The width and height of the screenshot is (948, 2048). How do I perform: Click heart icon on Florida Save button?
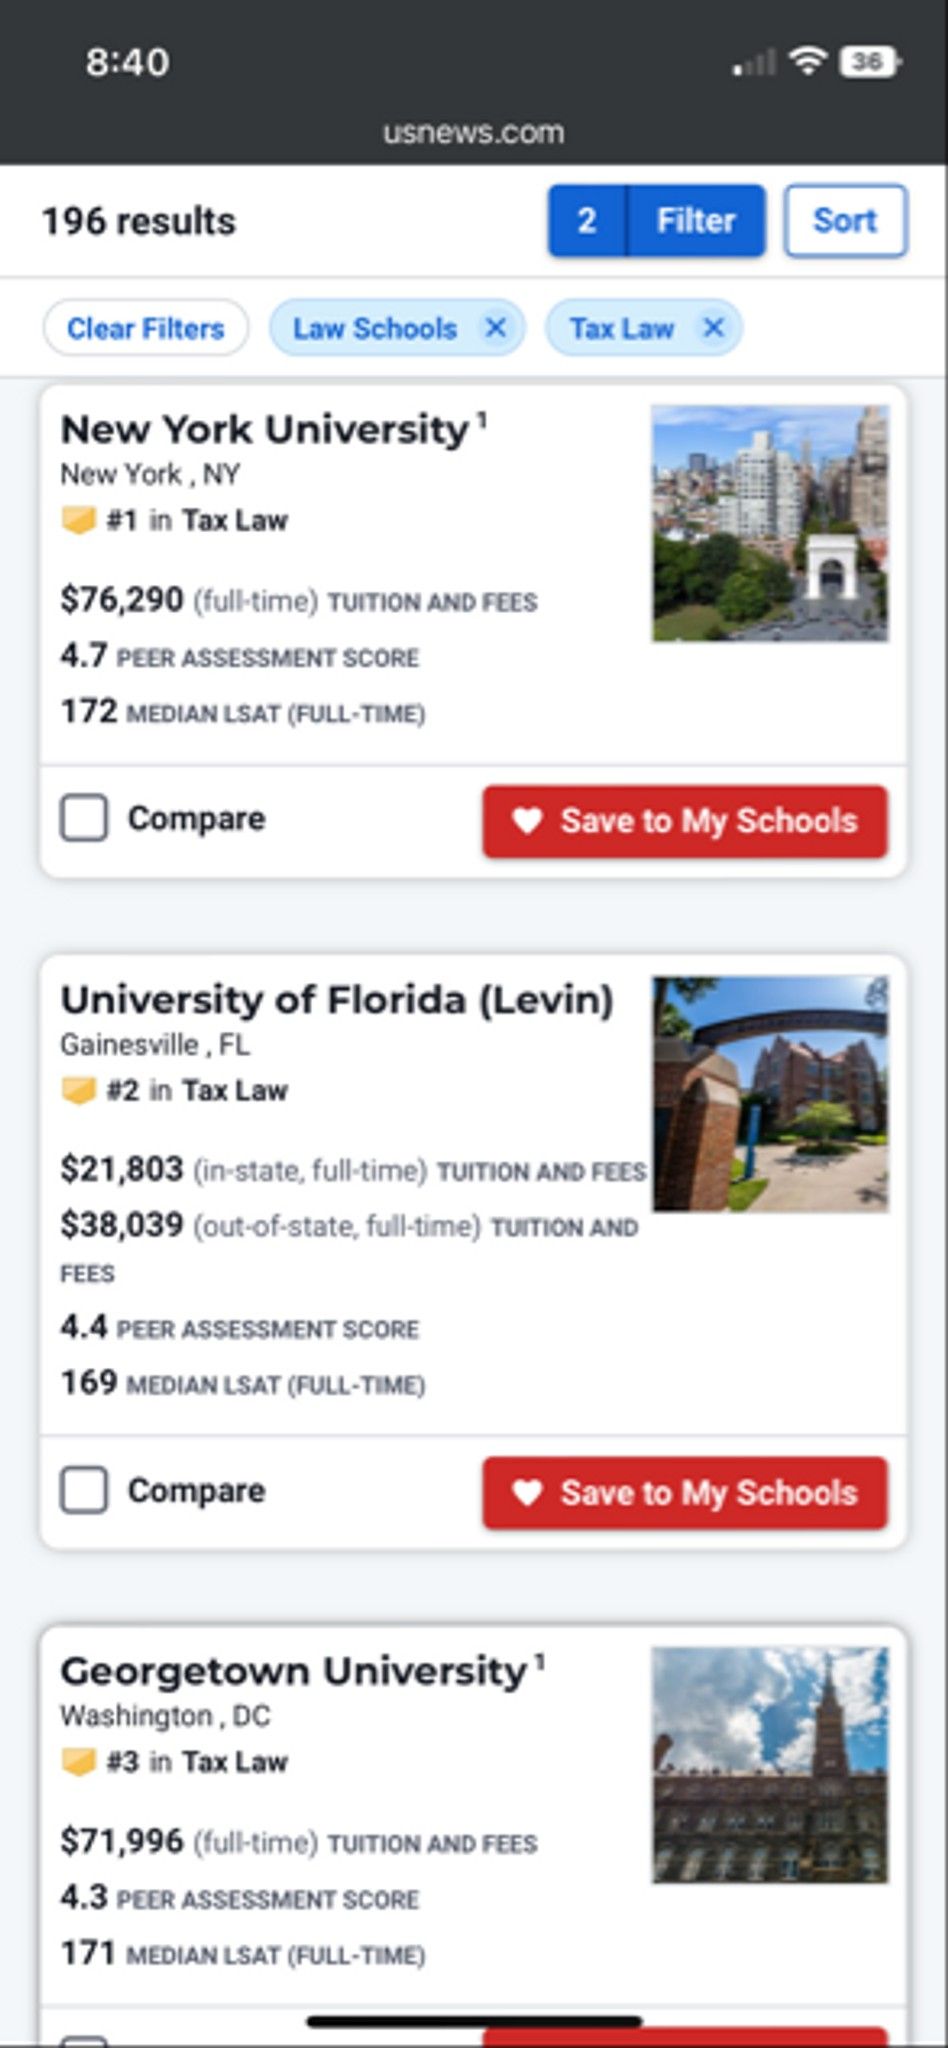click(527, 1493)
